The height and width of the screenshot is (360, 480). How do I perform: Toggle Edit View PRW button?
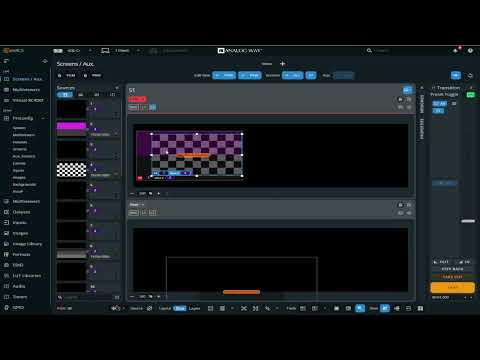(250, 76)
